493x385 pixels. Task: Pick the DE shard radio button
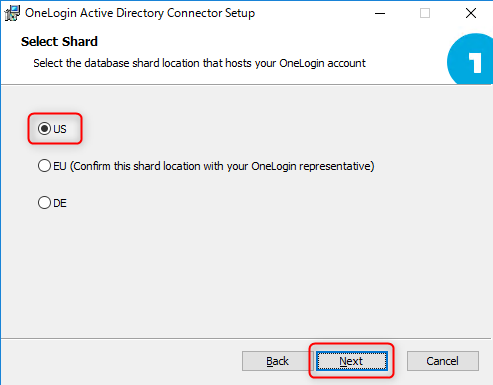44,203
